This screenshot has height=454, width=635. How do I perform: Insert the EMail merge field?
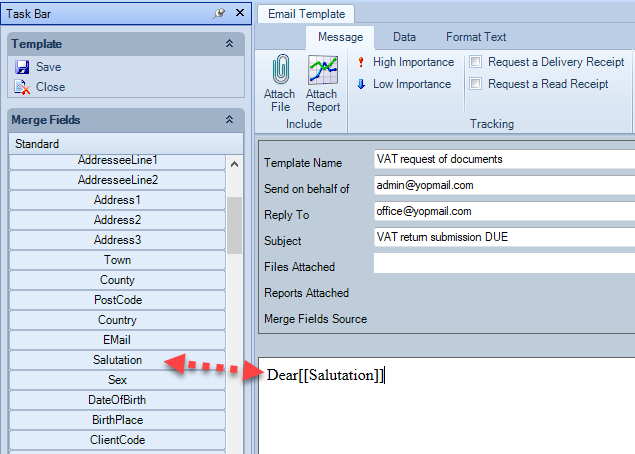tap(117, 340)
